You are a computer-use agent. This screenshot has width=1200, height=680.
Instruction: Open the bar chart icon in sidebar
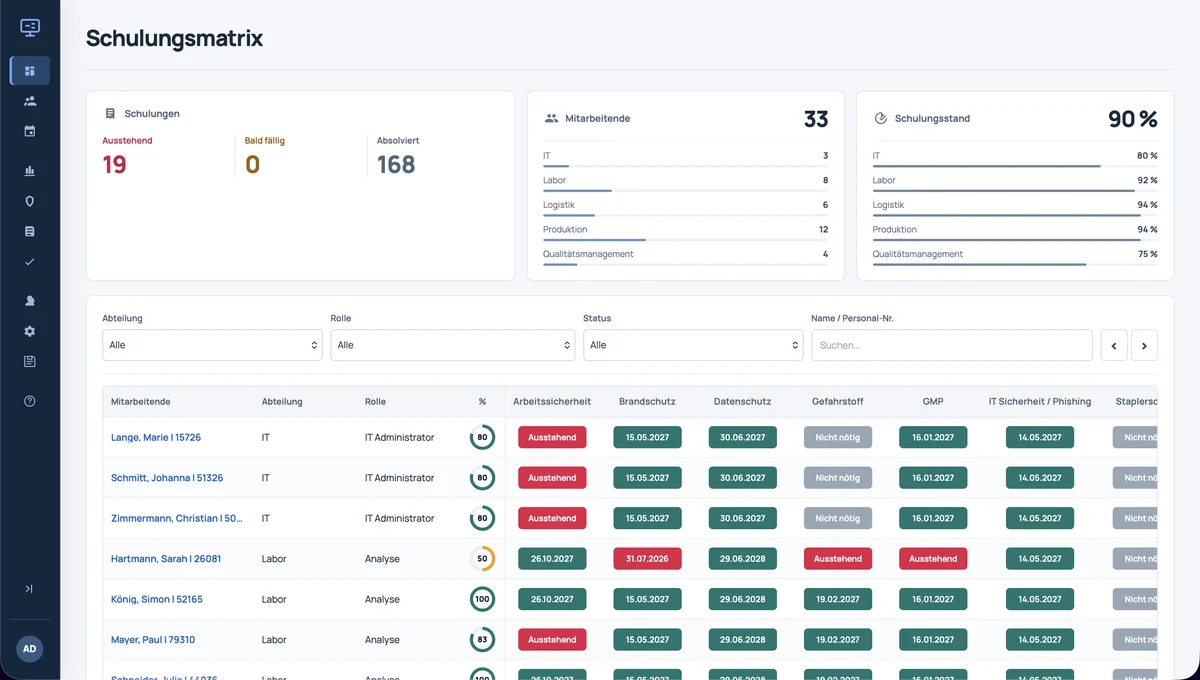(x=30, y=171)
